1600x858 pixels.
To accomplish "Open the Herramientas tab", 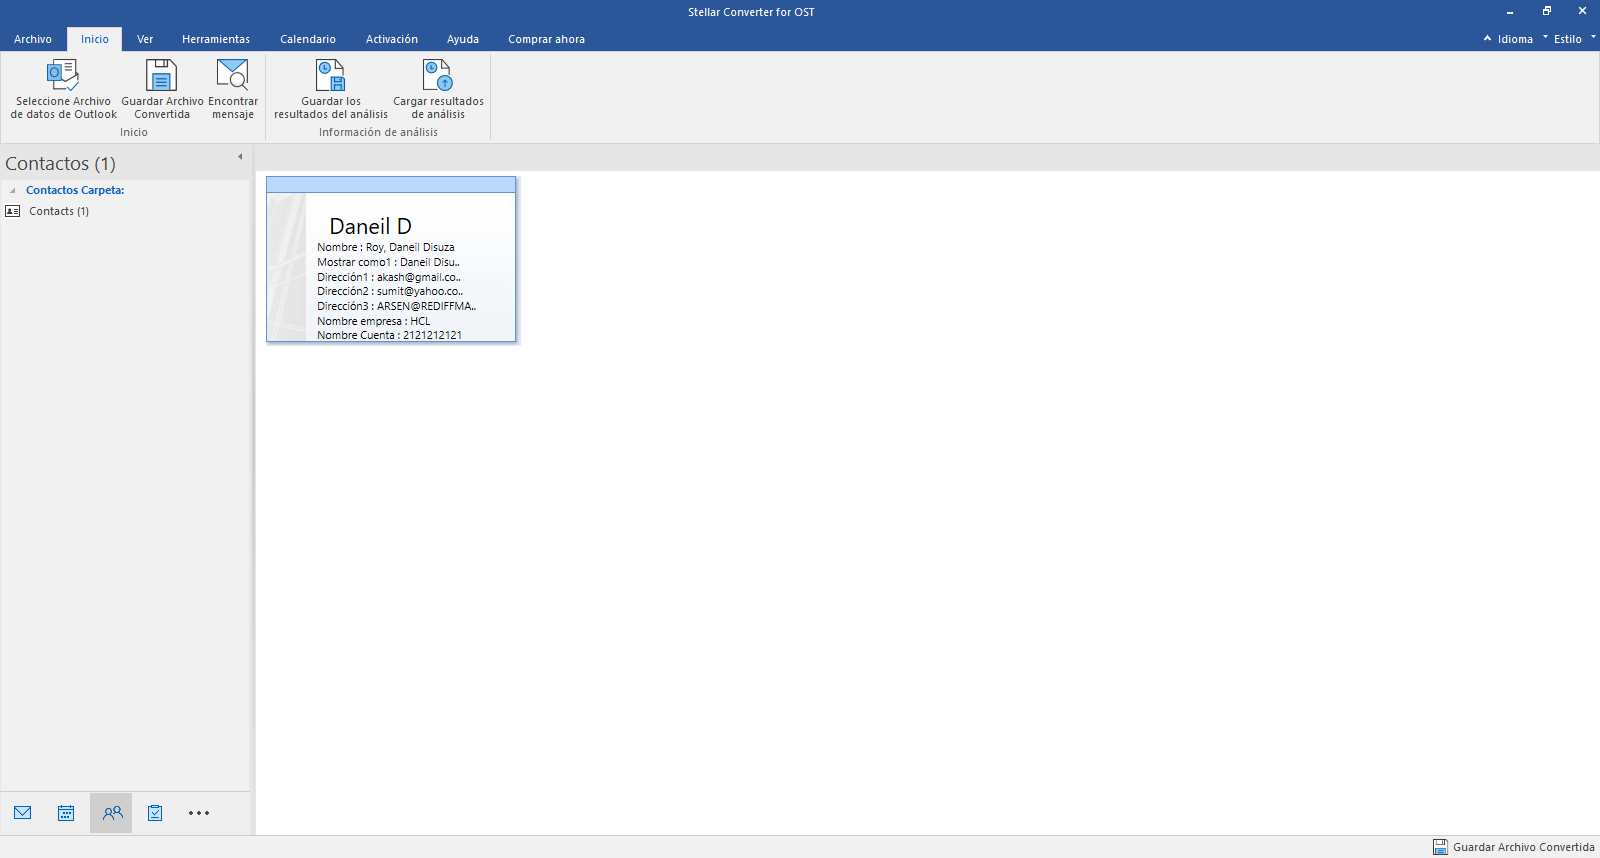I will coord(216,39).
